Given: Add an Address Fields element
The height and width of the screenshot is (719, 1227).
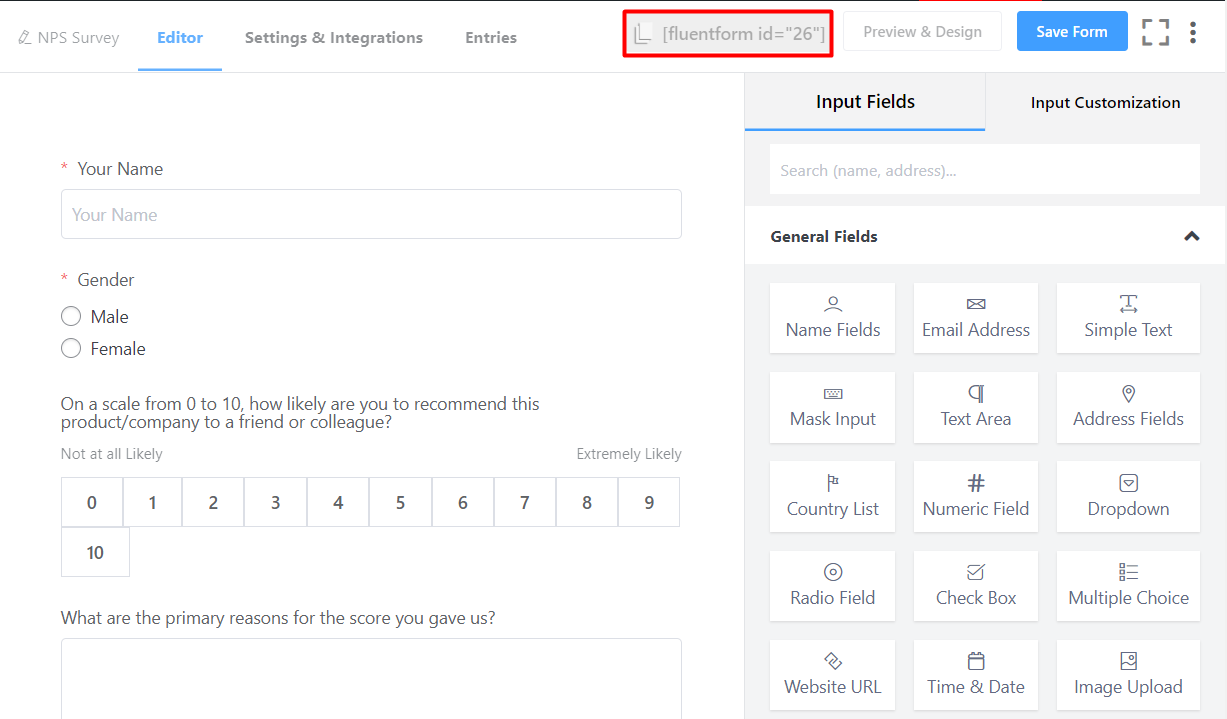Looking at the screenshot, I should pos(1128,407).
